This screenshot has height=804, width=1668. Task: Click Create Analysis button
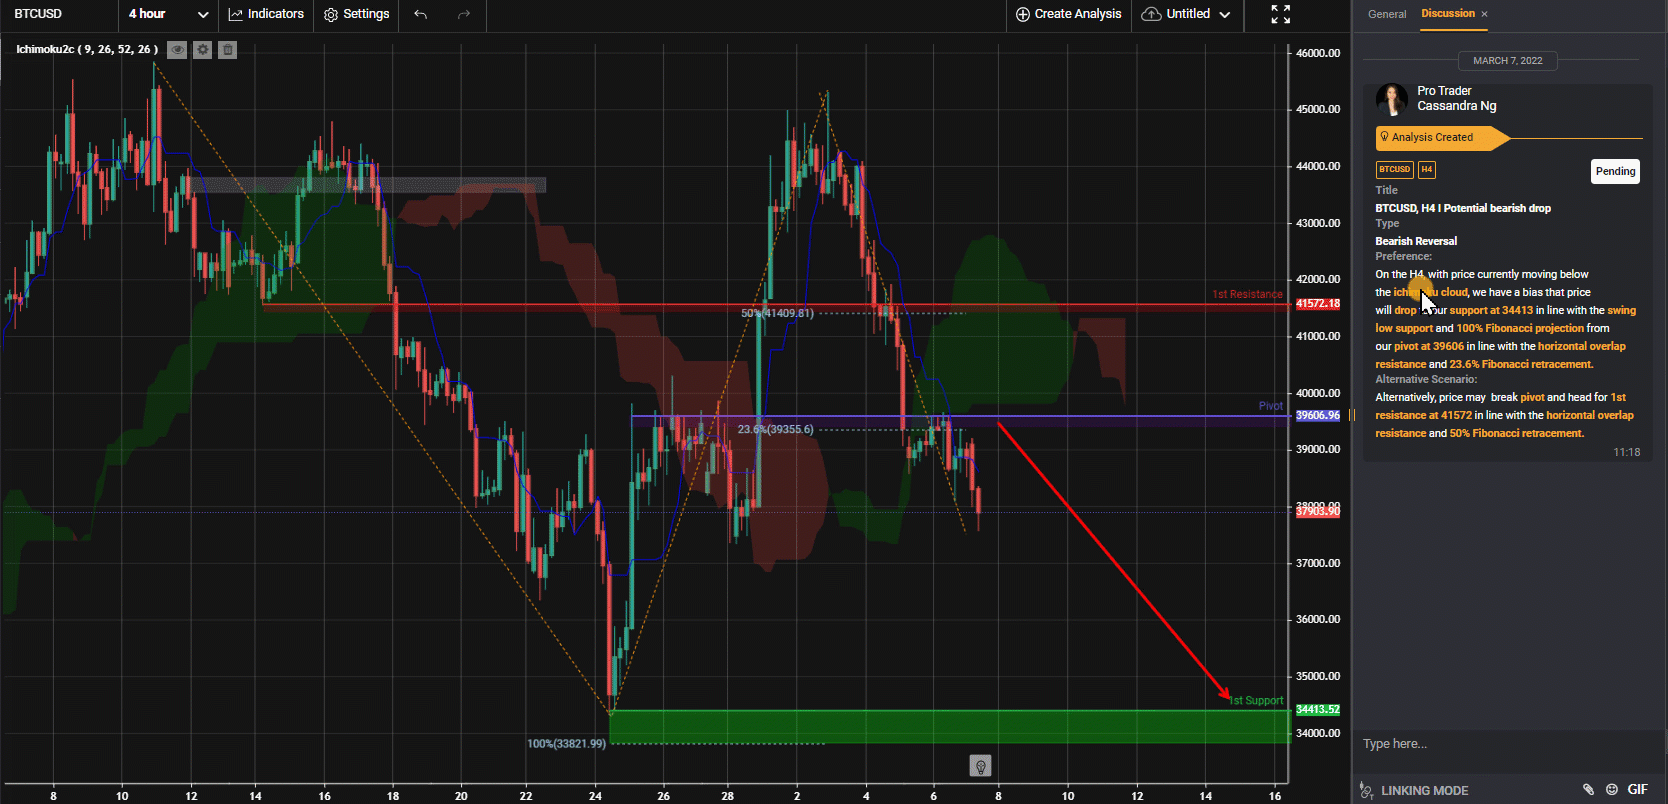pyautogui.click(x=1068, y=14)
